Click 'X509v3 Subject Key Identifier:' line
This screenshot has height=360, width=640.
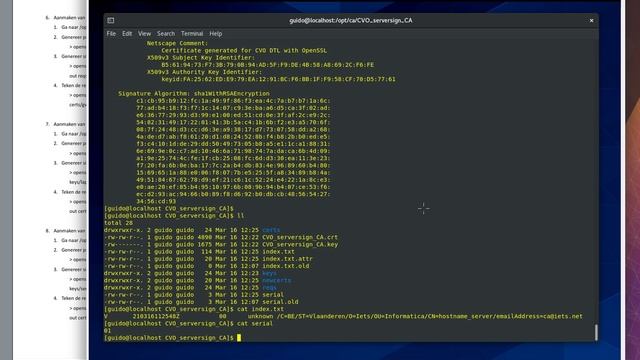pos(201,58)
